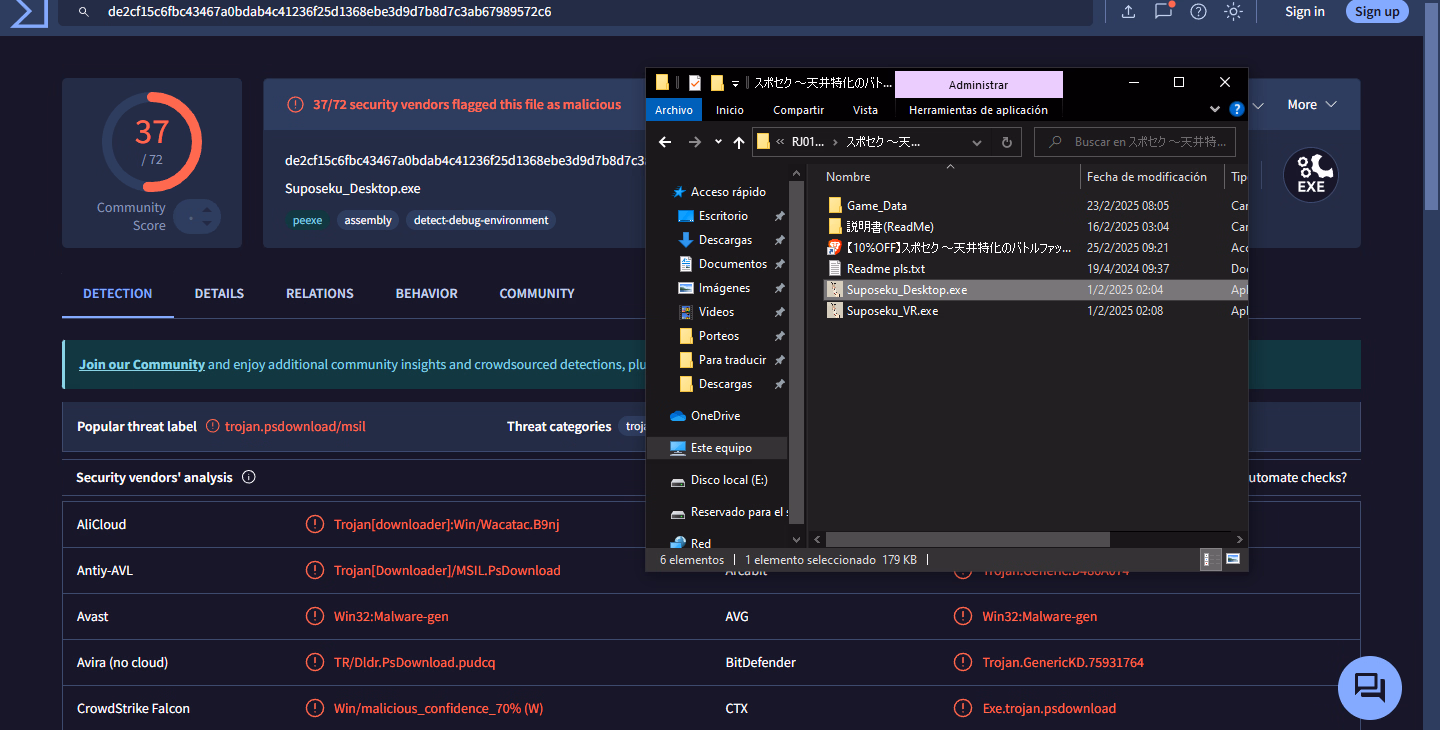This screenshot has height=730, width=1440.
Task: Open the Archivo menu tab
Action: tap(675, 110)
